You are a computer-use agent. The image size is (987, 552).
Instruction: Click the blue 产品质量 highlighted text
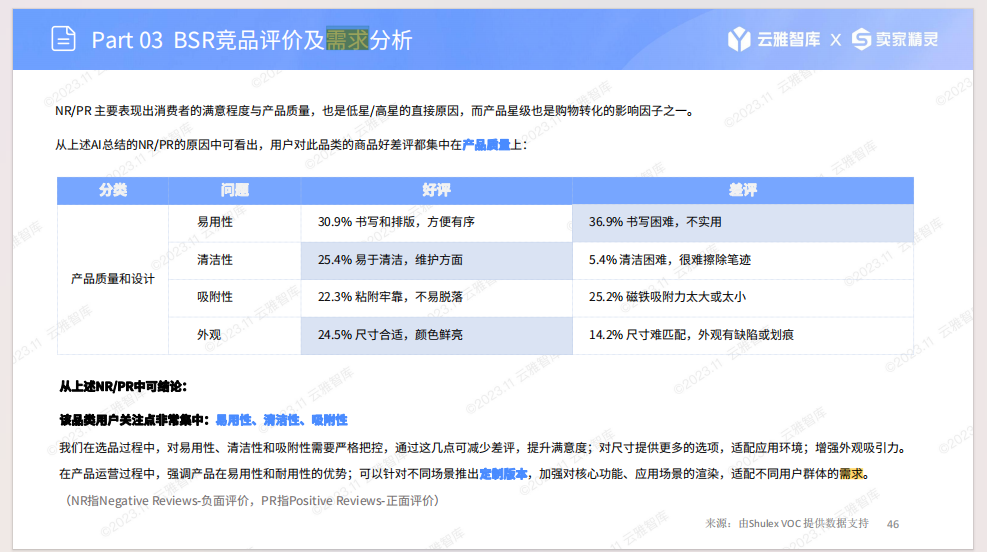[486, 145]
